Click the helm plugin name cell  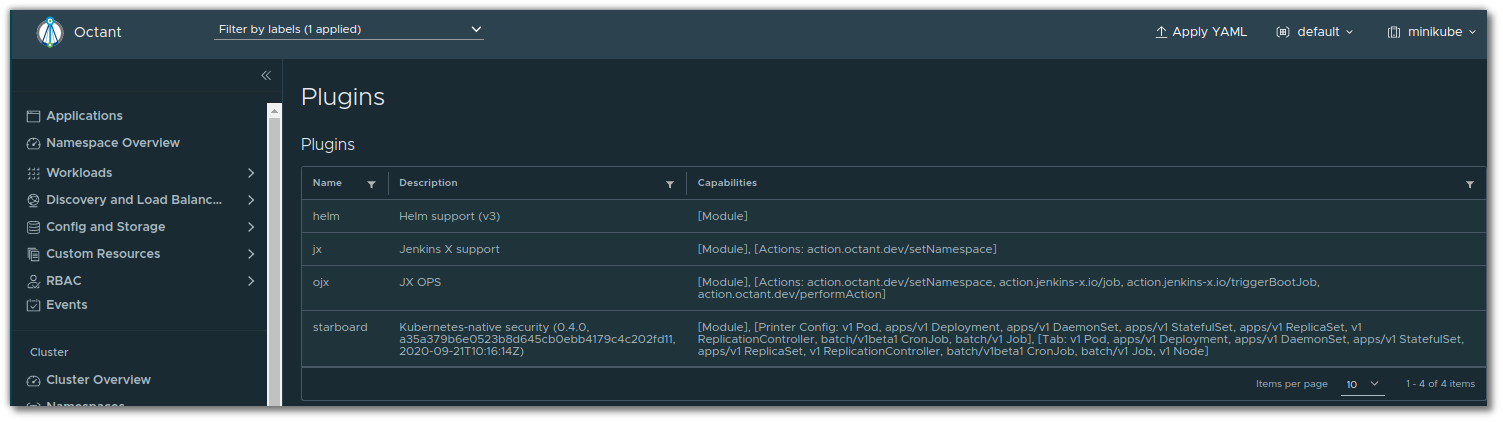pos(326,216)
